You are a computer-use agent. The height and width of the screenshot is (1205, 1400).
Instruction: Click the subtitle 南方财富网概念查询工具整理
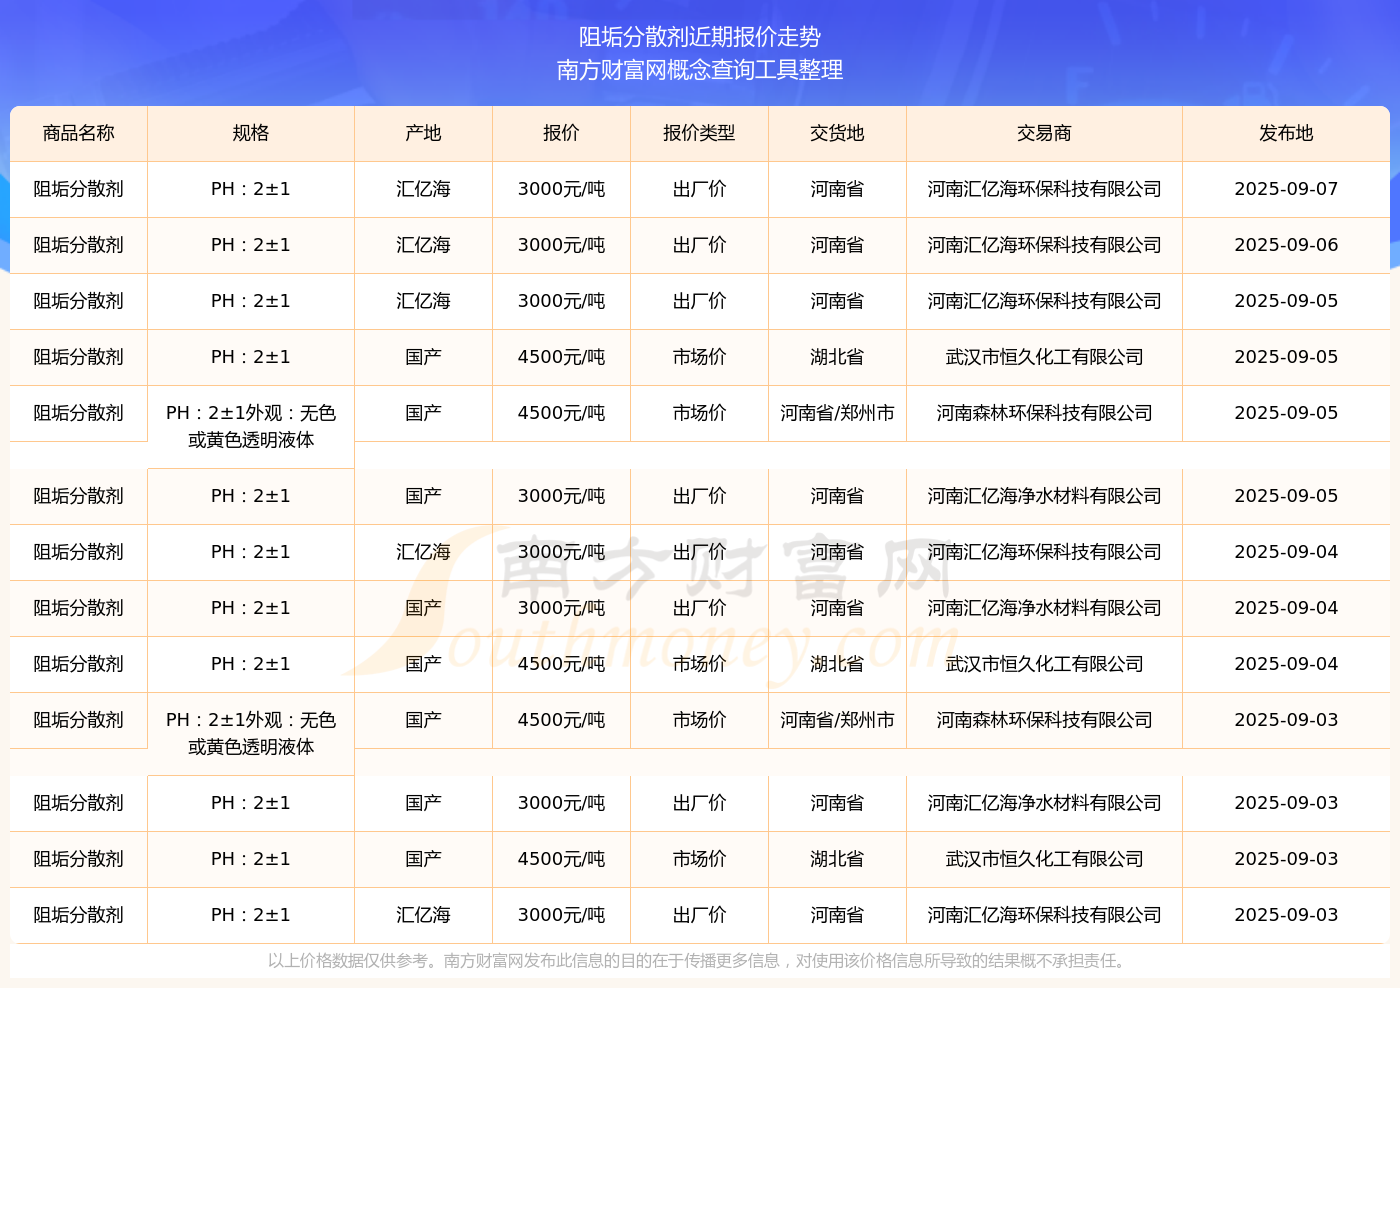tap(700, 70)
